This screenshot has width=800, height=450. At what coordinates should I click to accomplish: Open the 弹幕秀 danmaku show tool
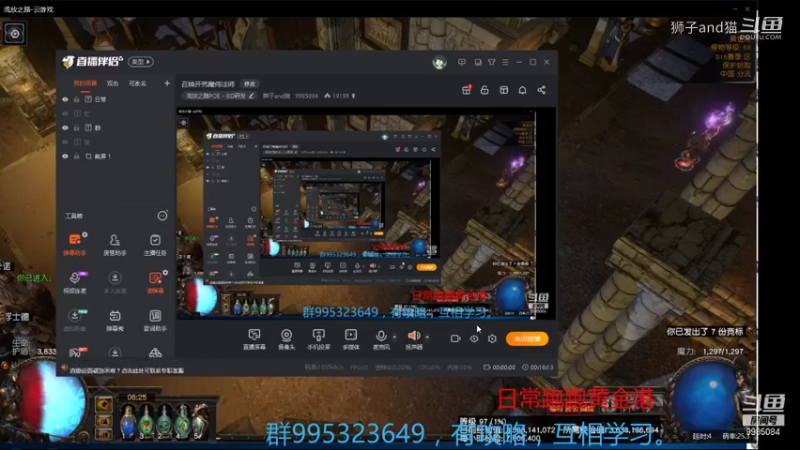(114, 320)
